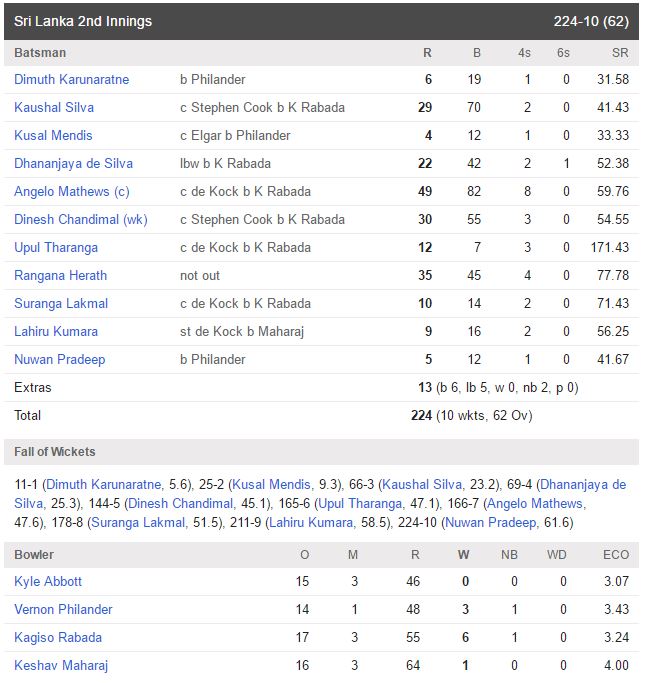Click Lahiru Kumara in the batsman table
Screen dimensions: 647x683
click(x=56, y=331)
